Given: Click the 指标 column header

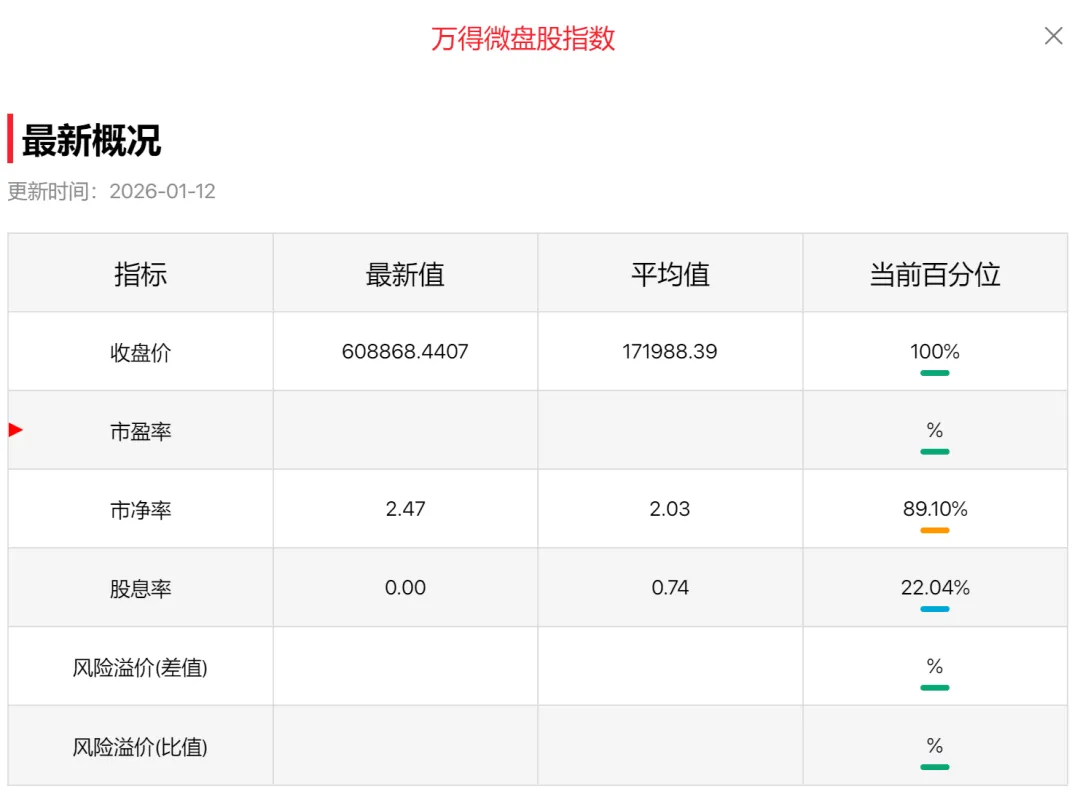Looking at the screenshot, I should [x=141, y=274].
